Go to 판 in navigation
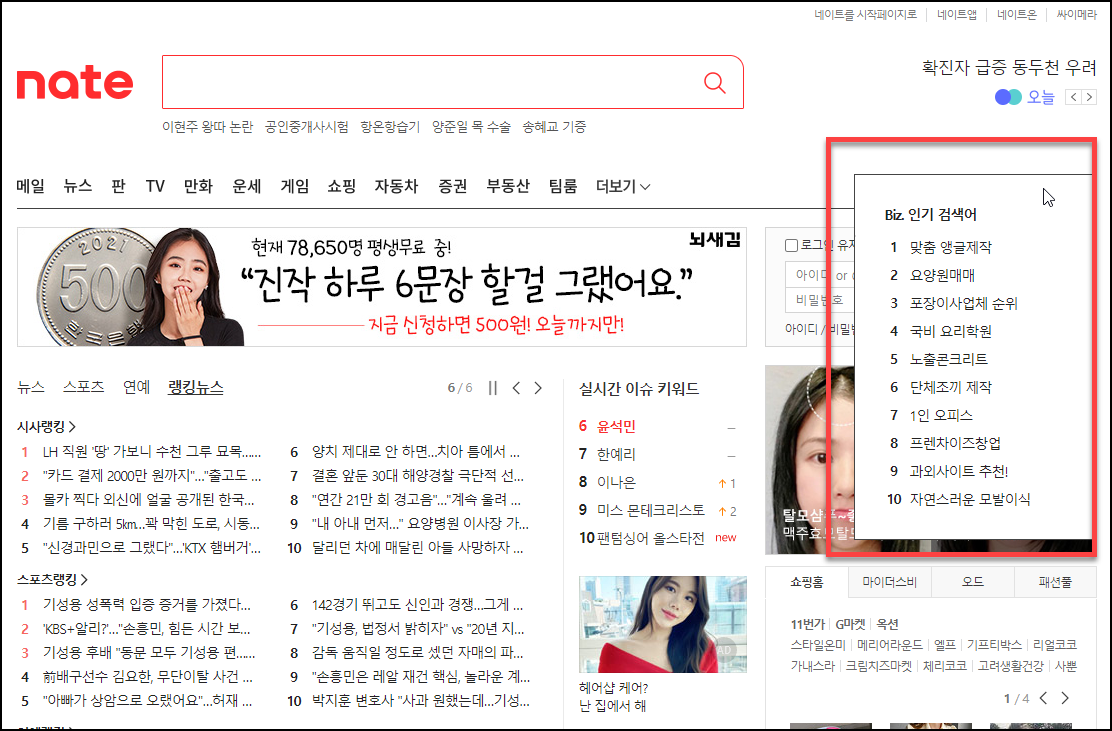 pyautogui.click(x=118, y=186)
